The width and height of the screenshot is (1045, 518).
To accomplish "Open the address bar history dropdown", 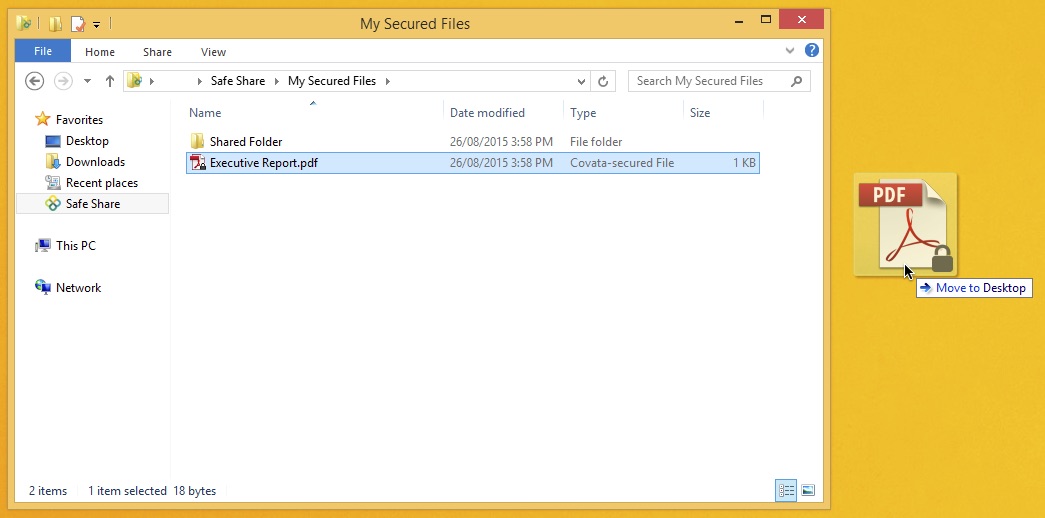I will [582, 81].
